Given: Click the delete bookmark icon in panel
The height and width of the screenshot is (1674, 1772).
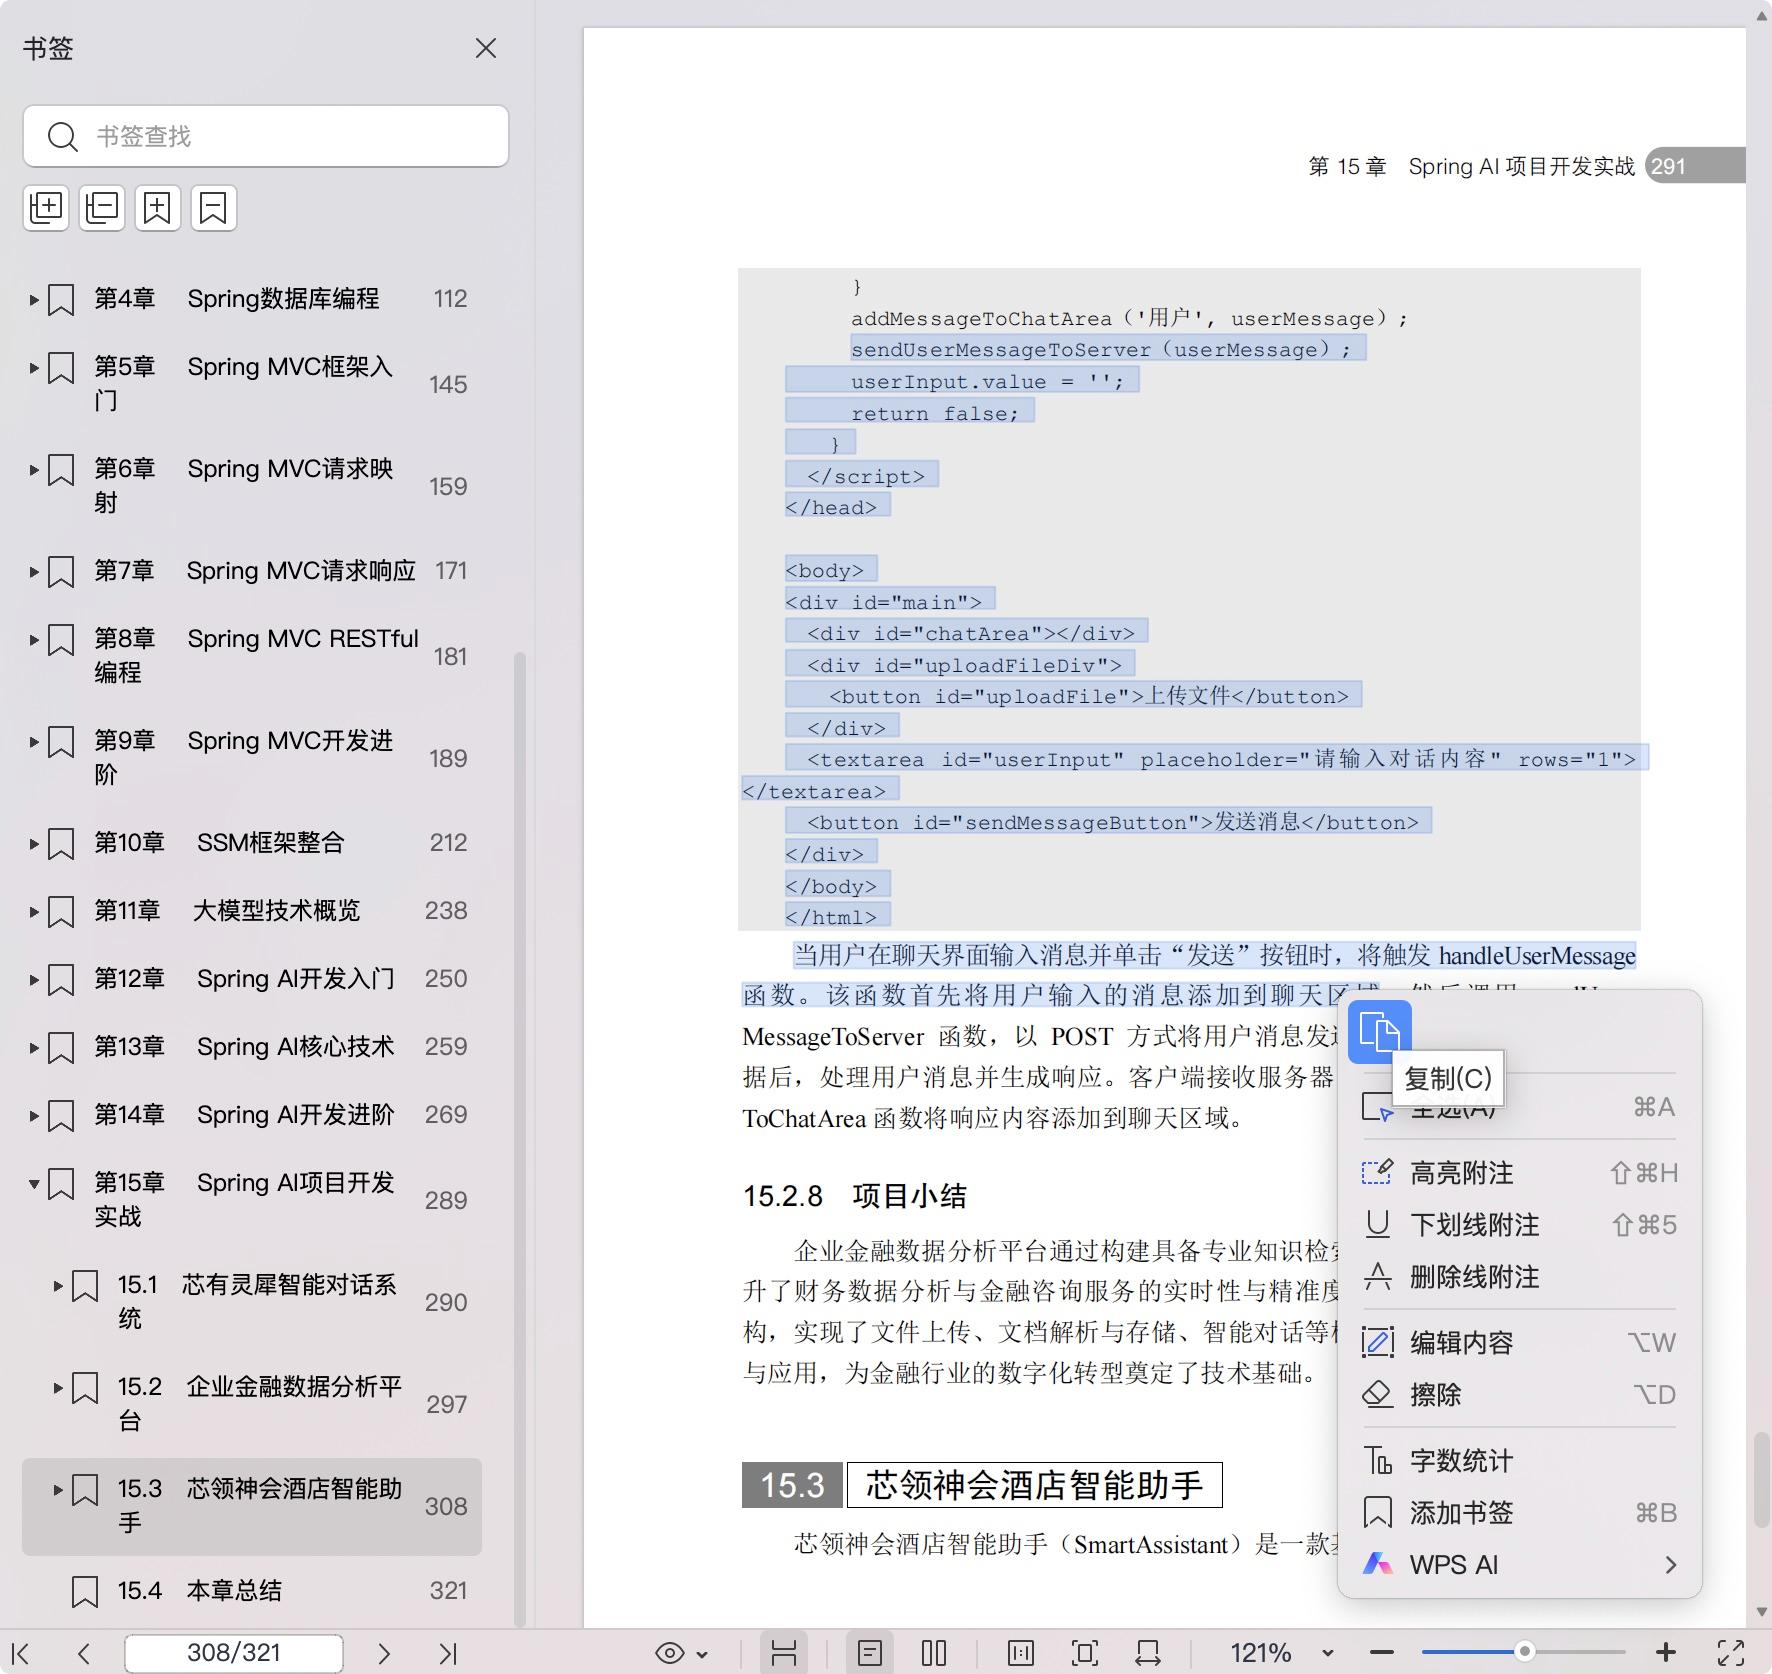Looking at the screenshot, I should click(213, 208).
